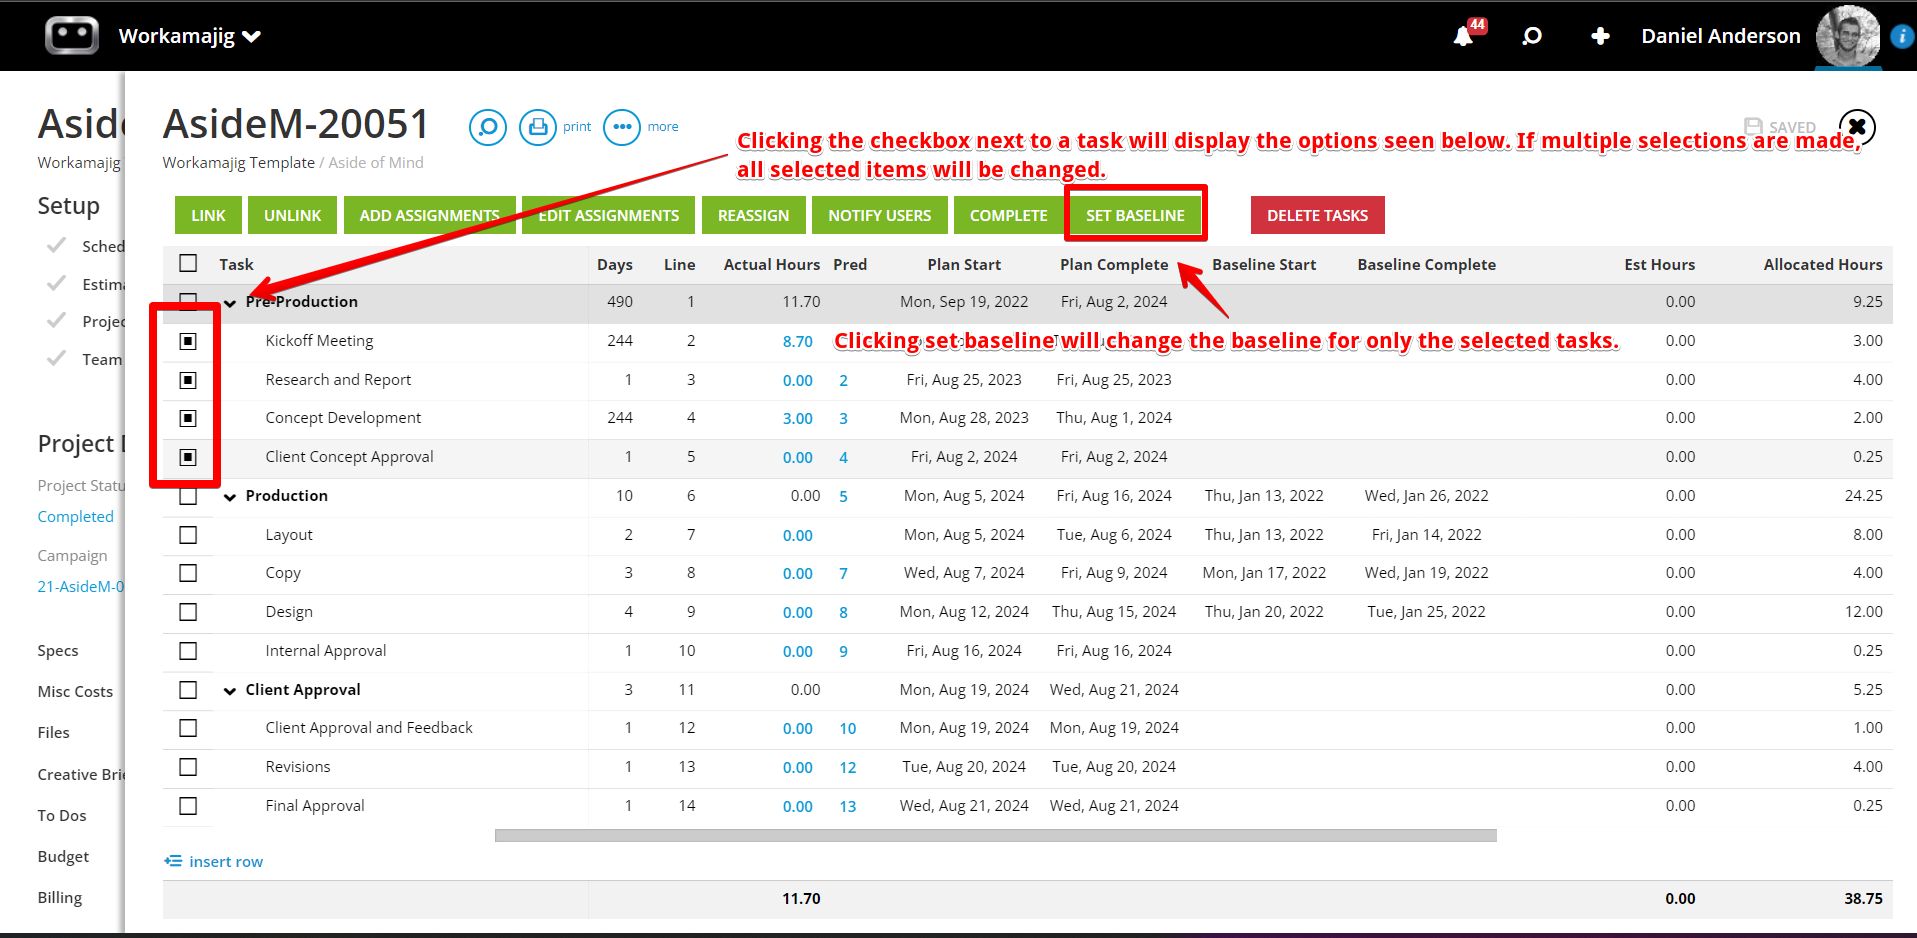Collapse the Client Approval task group
The height and width of the screenshot is (938, 1917).
click(x=230, y=691)
